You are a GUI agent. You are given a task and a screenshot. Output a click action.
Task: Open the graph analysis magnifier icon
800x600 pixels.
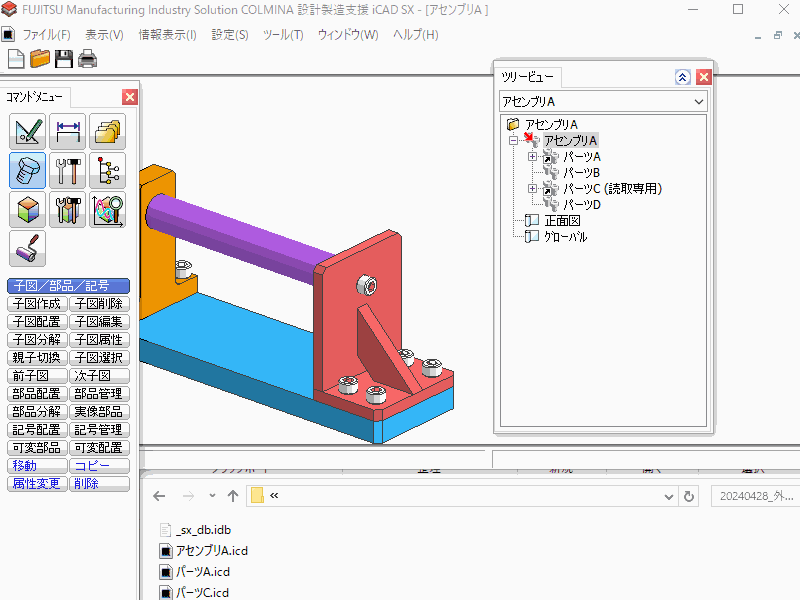pos(107,210)
